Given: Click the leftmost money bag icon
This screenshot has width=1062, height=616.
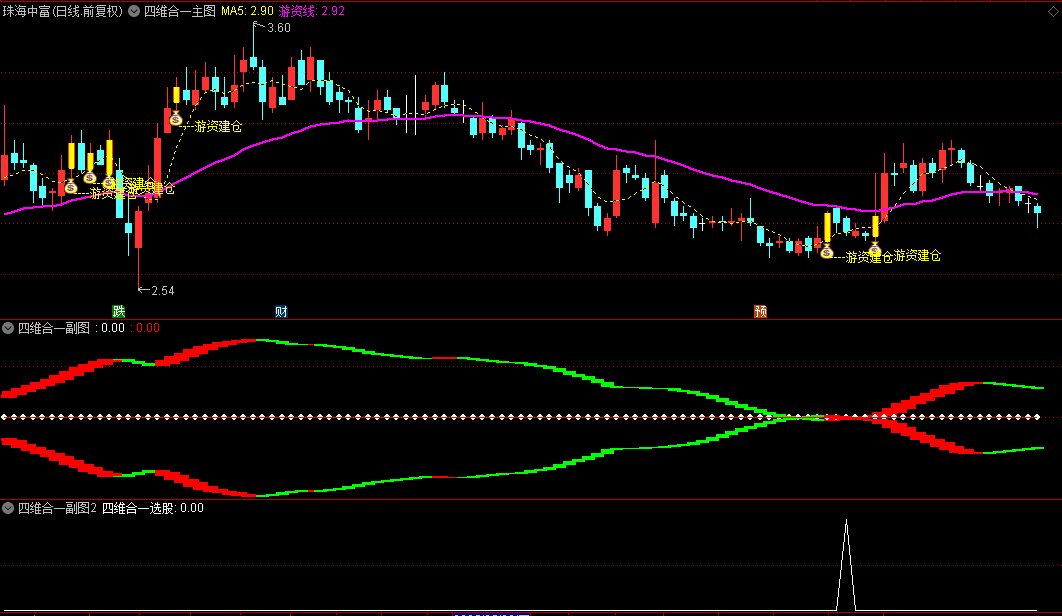Looking at the screenshot, I should point(71,186).
